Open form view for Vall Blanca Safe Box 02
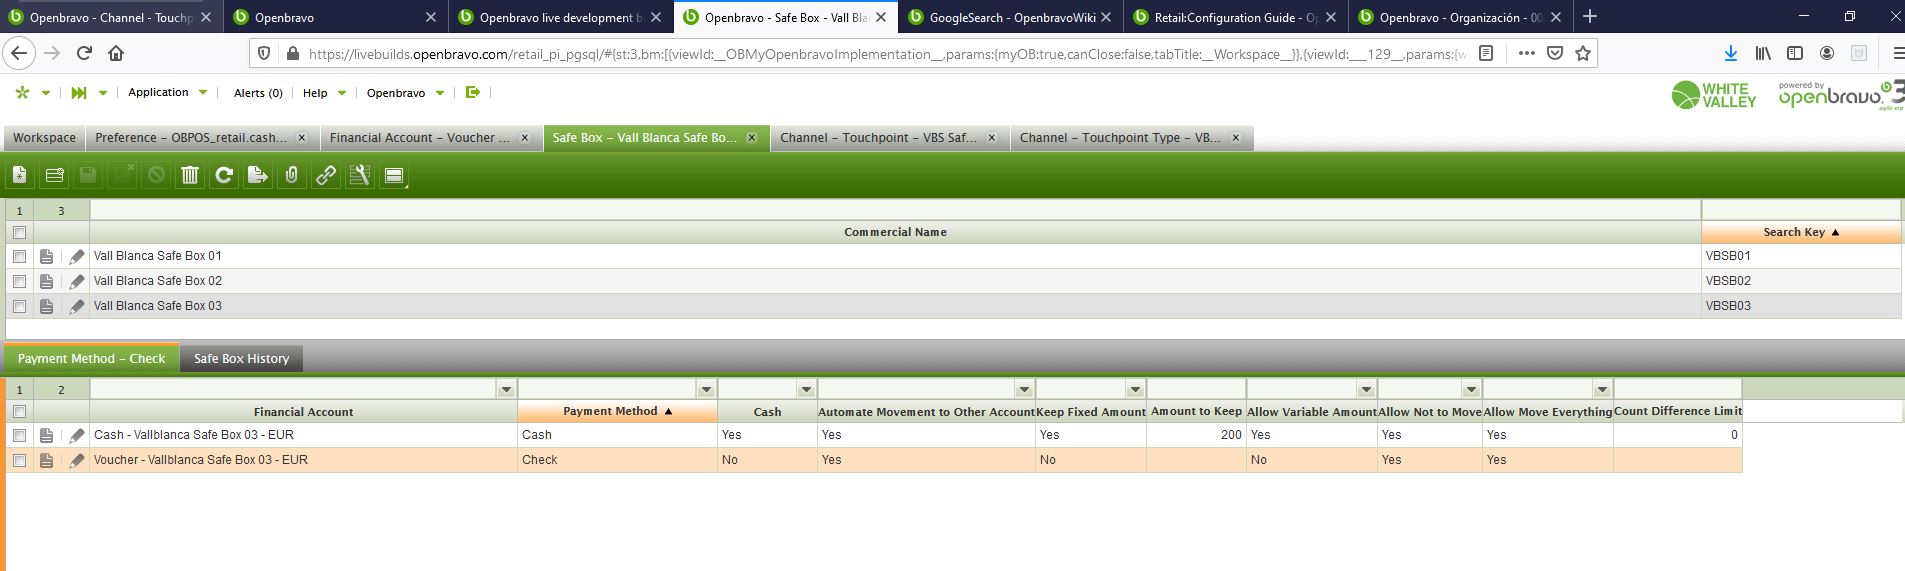The height and width of the screenshot is (571, 1905). point(46,282)
